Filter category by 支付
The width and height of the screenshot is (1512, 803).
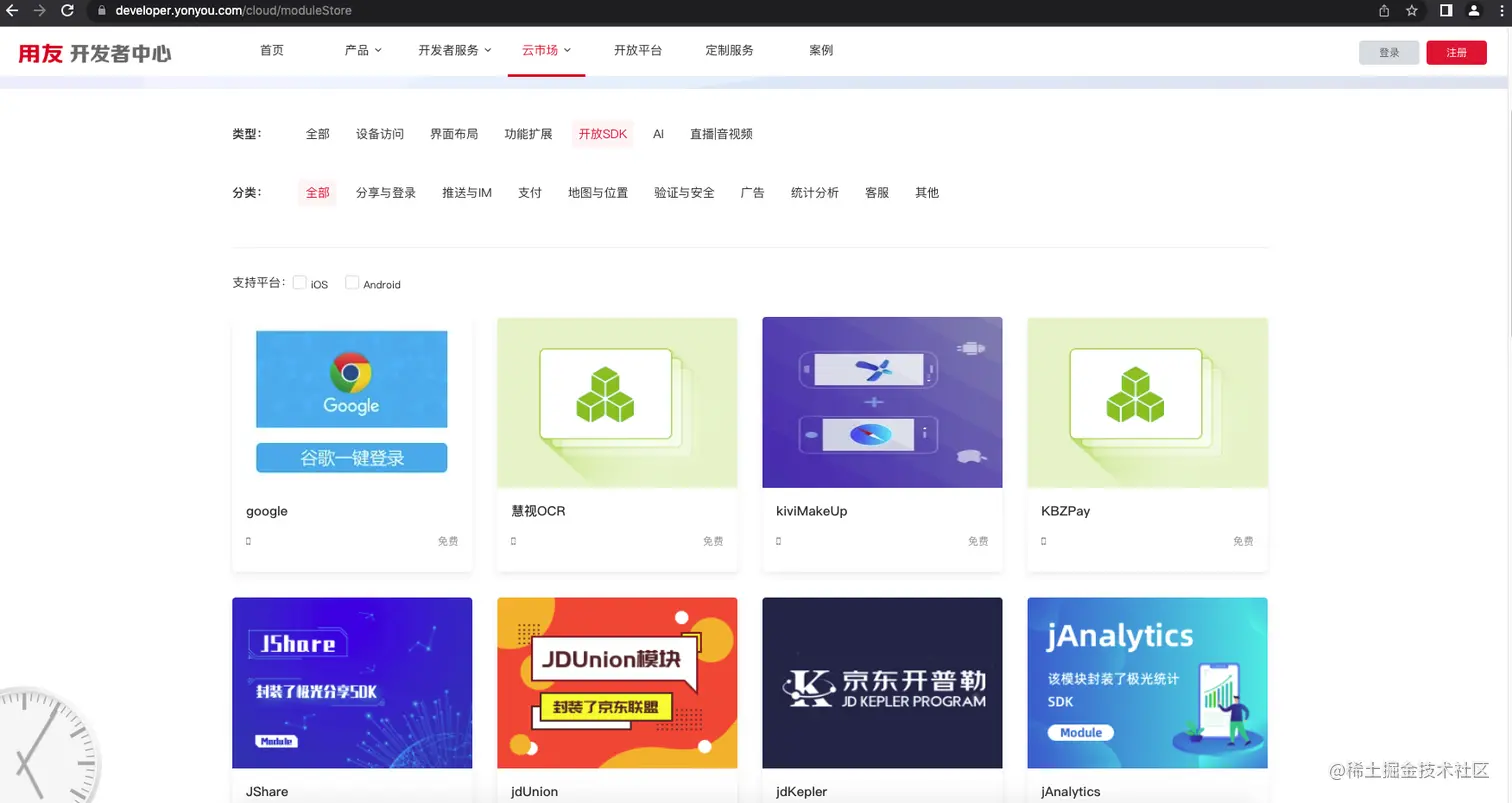530,193
